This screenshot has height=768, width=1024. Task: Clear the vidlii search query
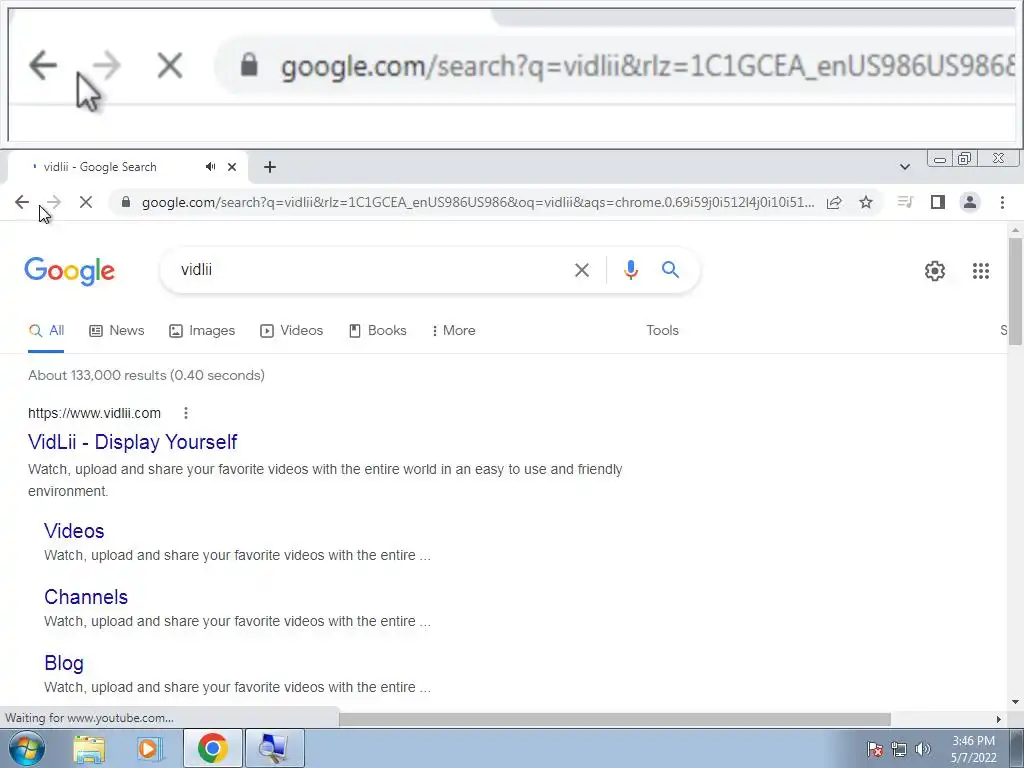click(x=582, y=270)
